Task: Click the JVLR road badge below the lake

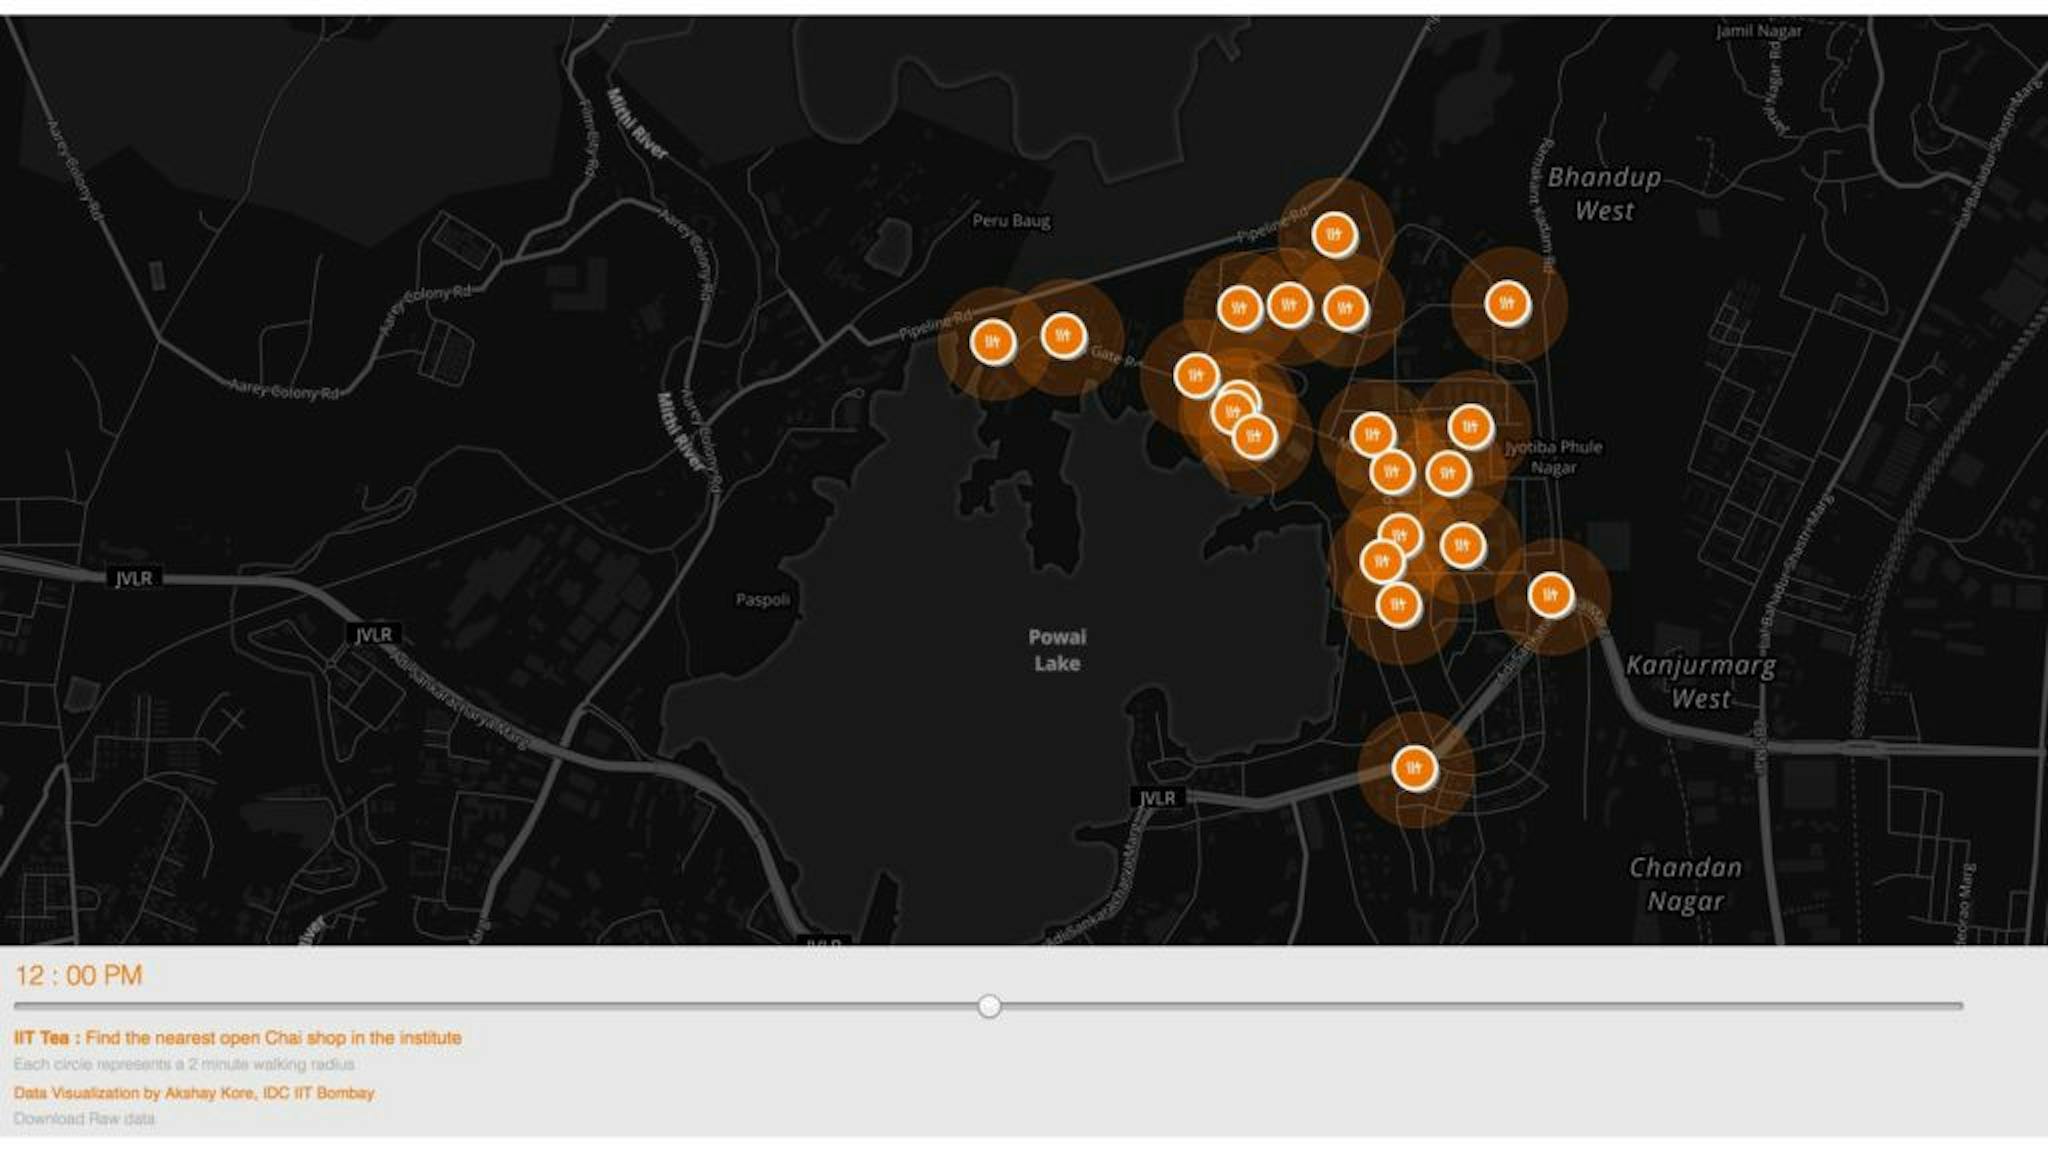Action: pyautogui.click(x=1157, y=797)
